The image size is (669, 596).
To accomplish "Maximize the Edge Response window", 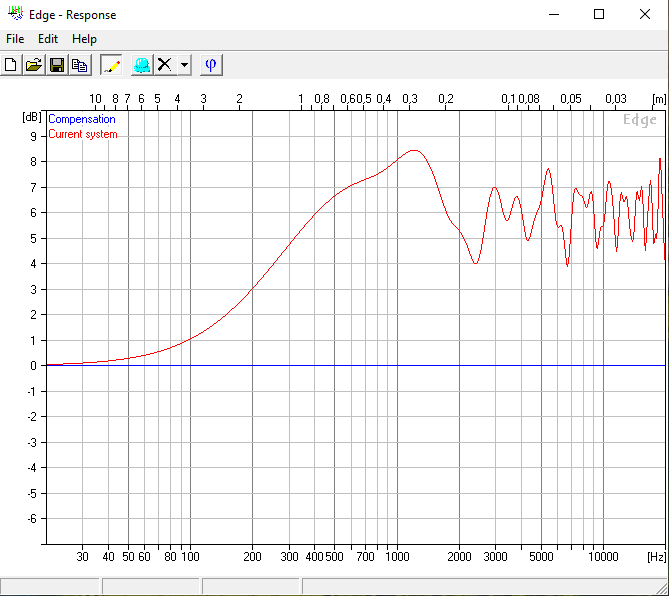I will tap(599, 14).
